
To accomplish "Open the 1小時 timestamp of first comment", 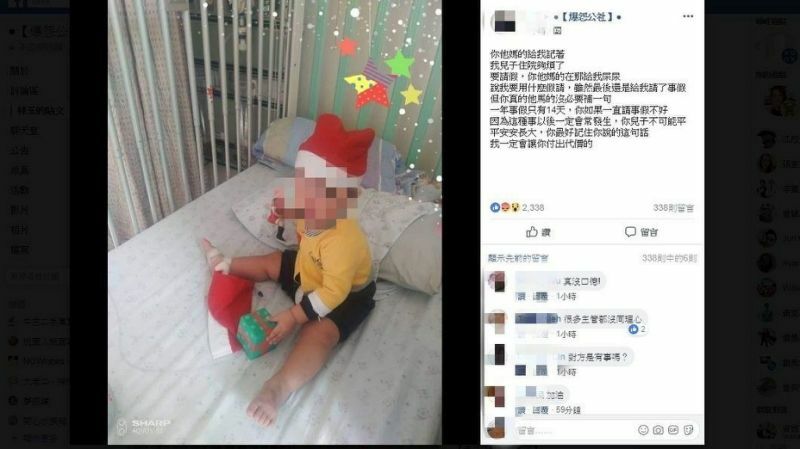I will click(566, 296).
